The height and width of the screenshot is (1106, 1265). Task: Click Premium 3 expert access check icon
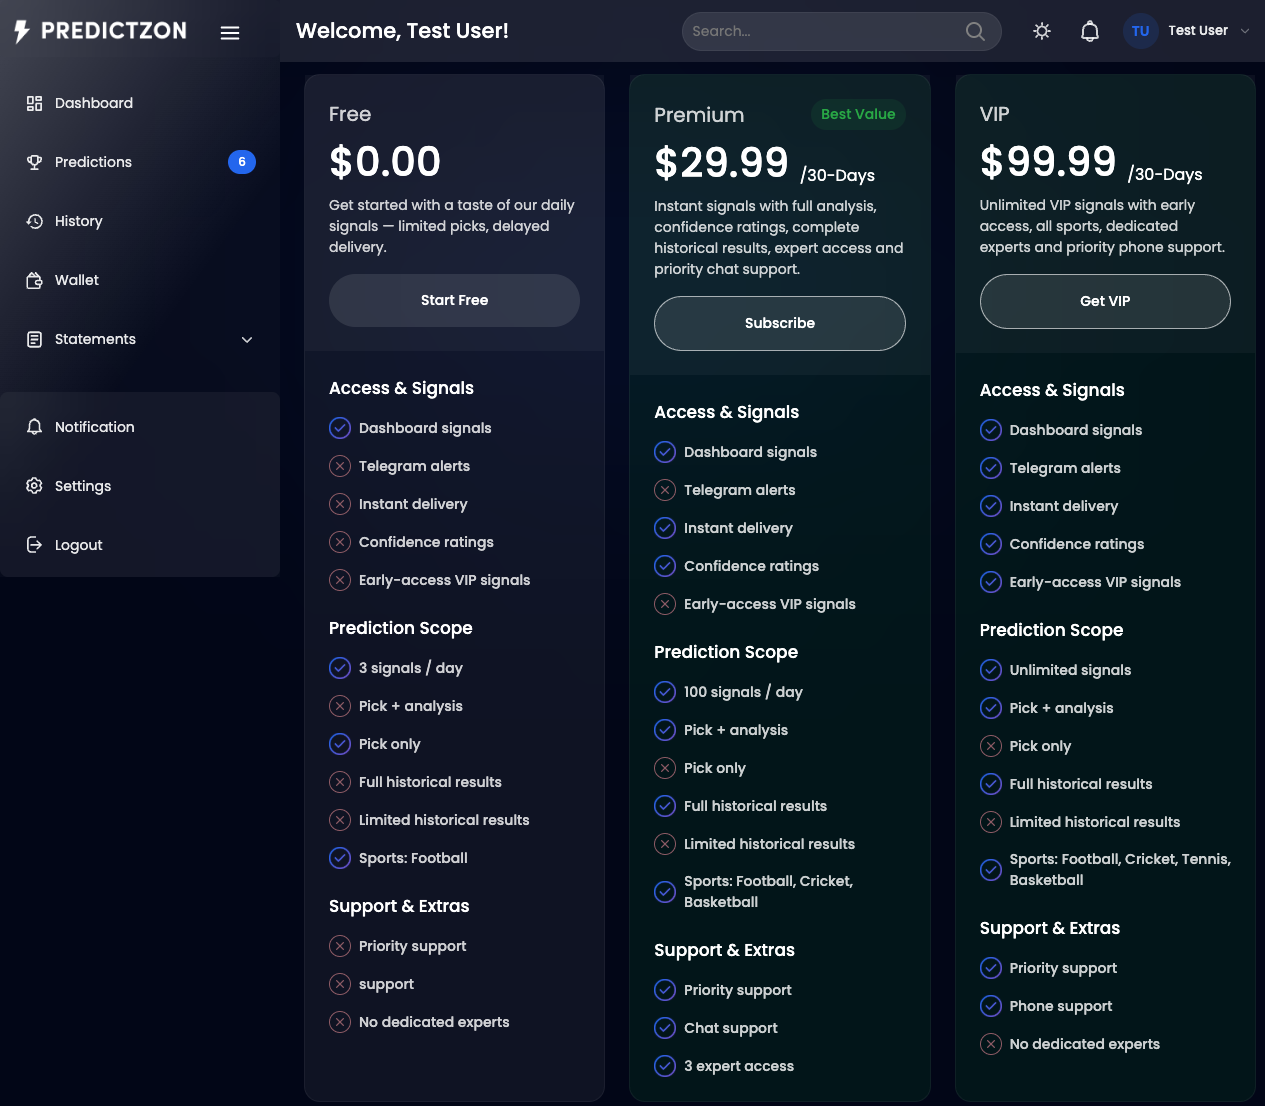665,1066
